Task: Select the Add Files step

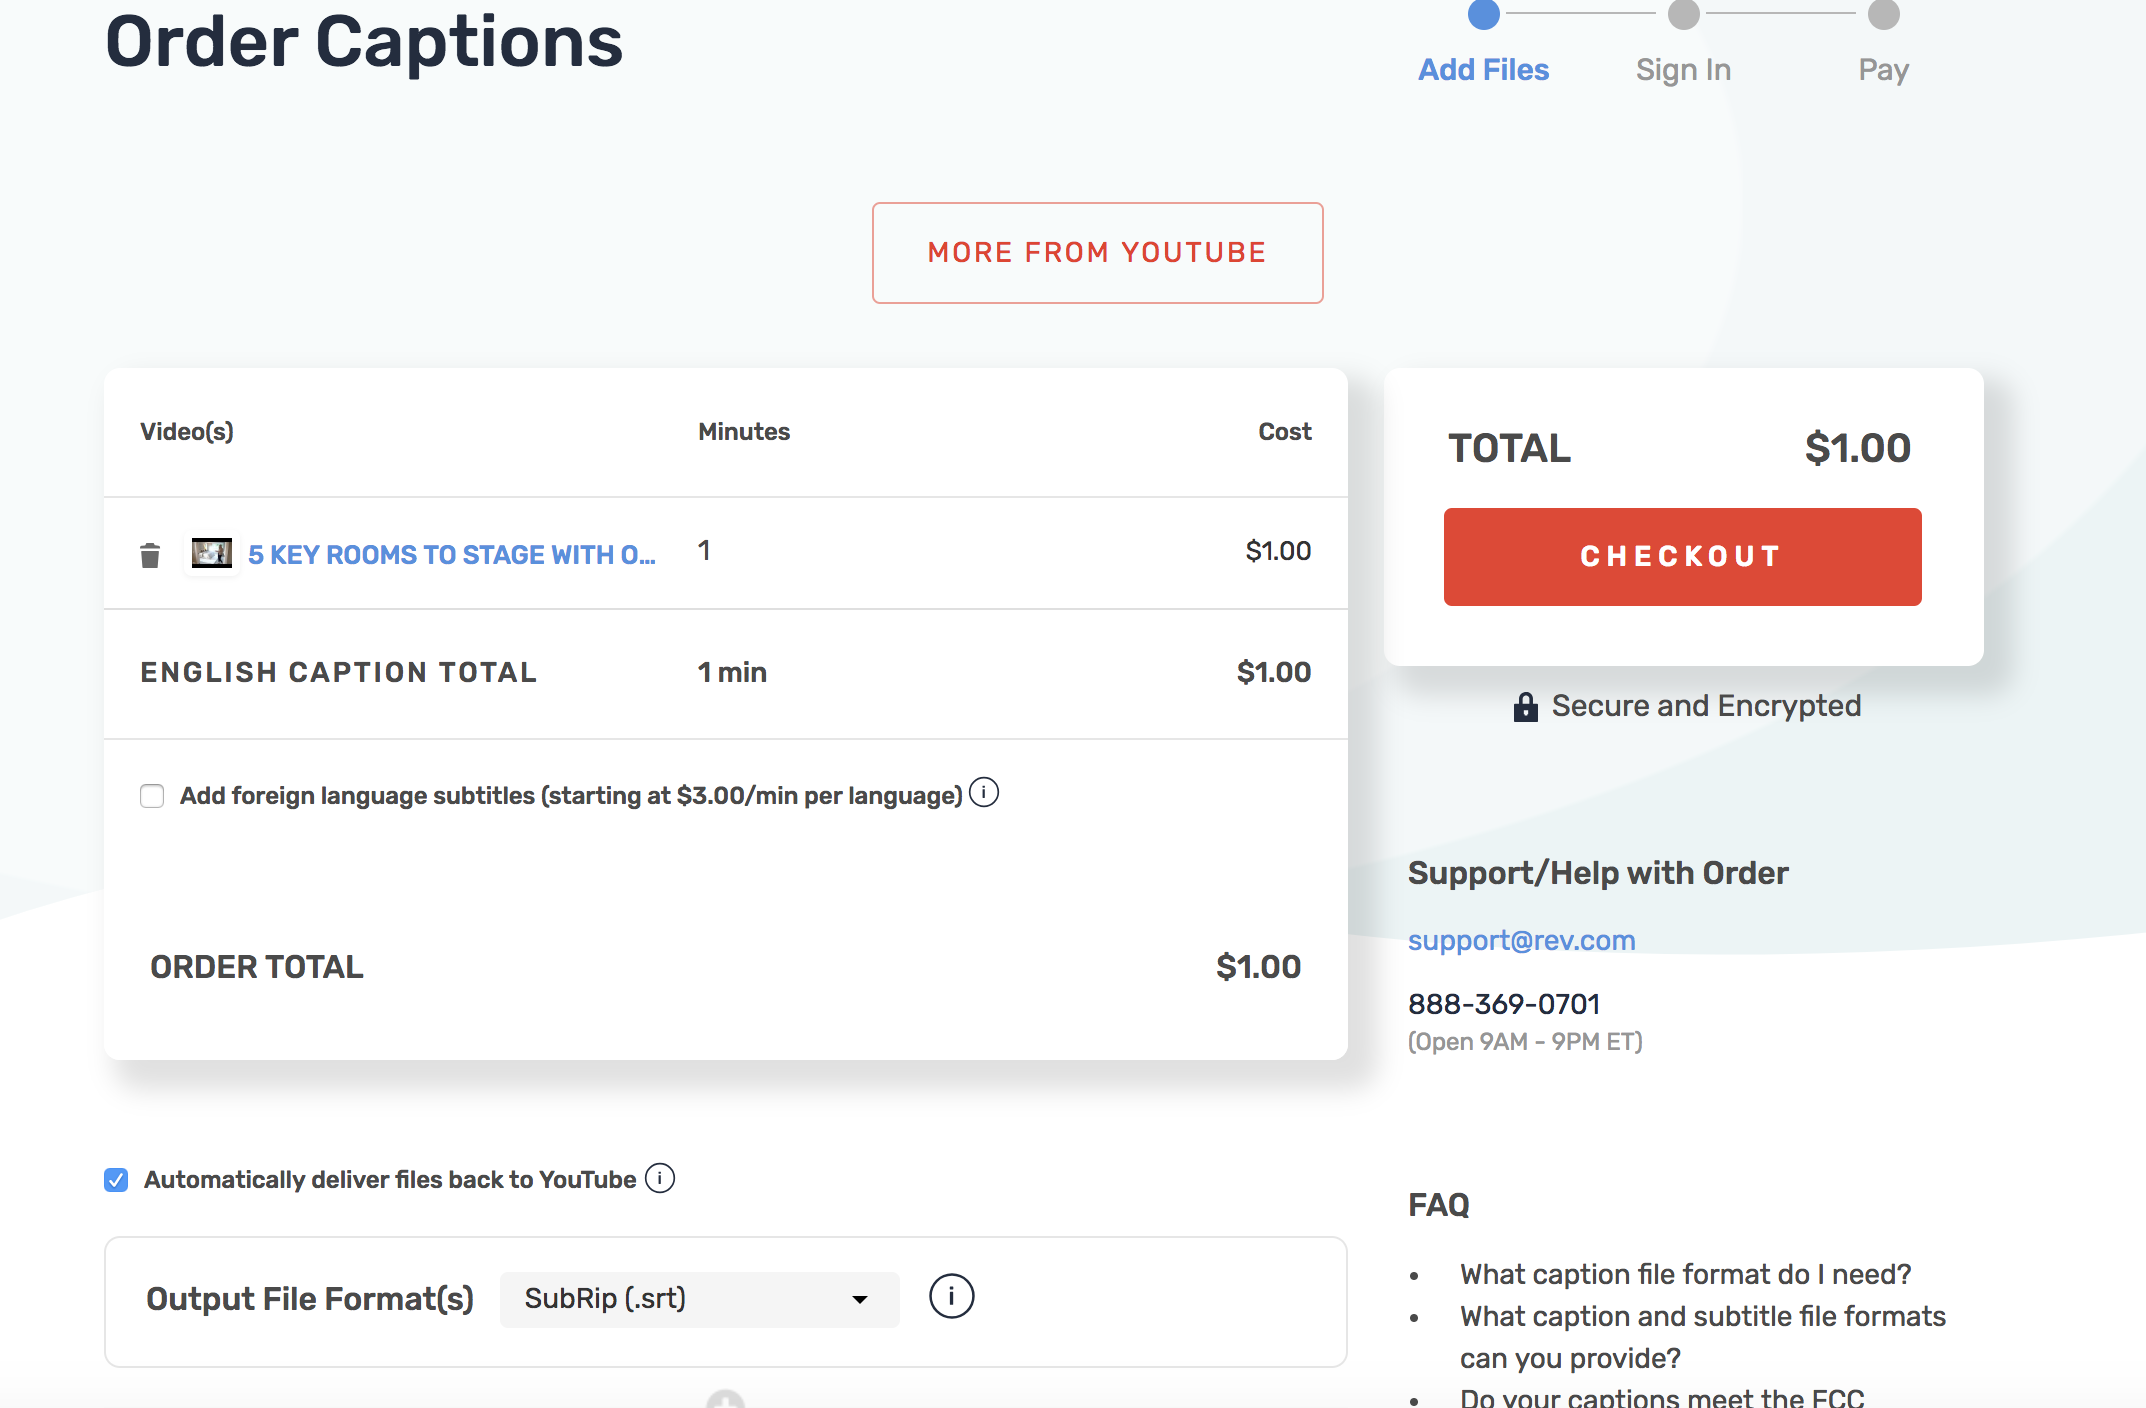Action: tap(1483, 69)
